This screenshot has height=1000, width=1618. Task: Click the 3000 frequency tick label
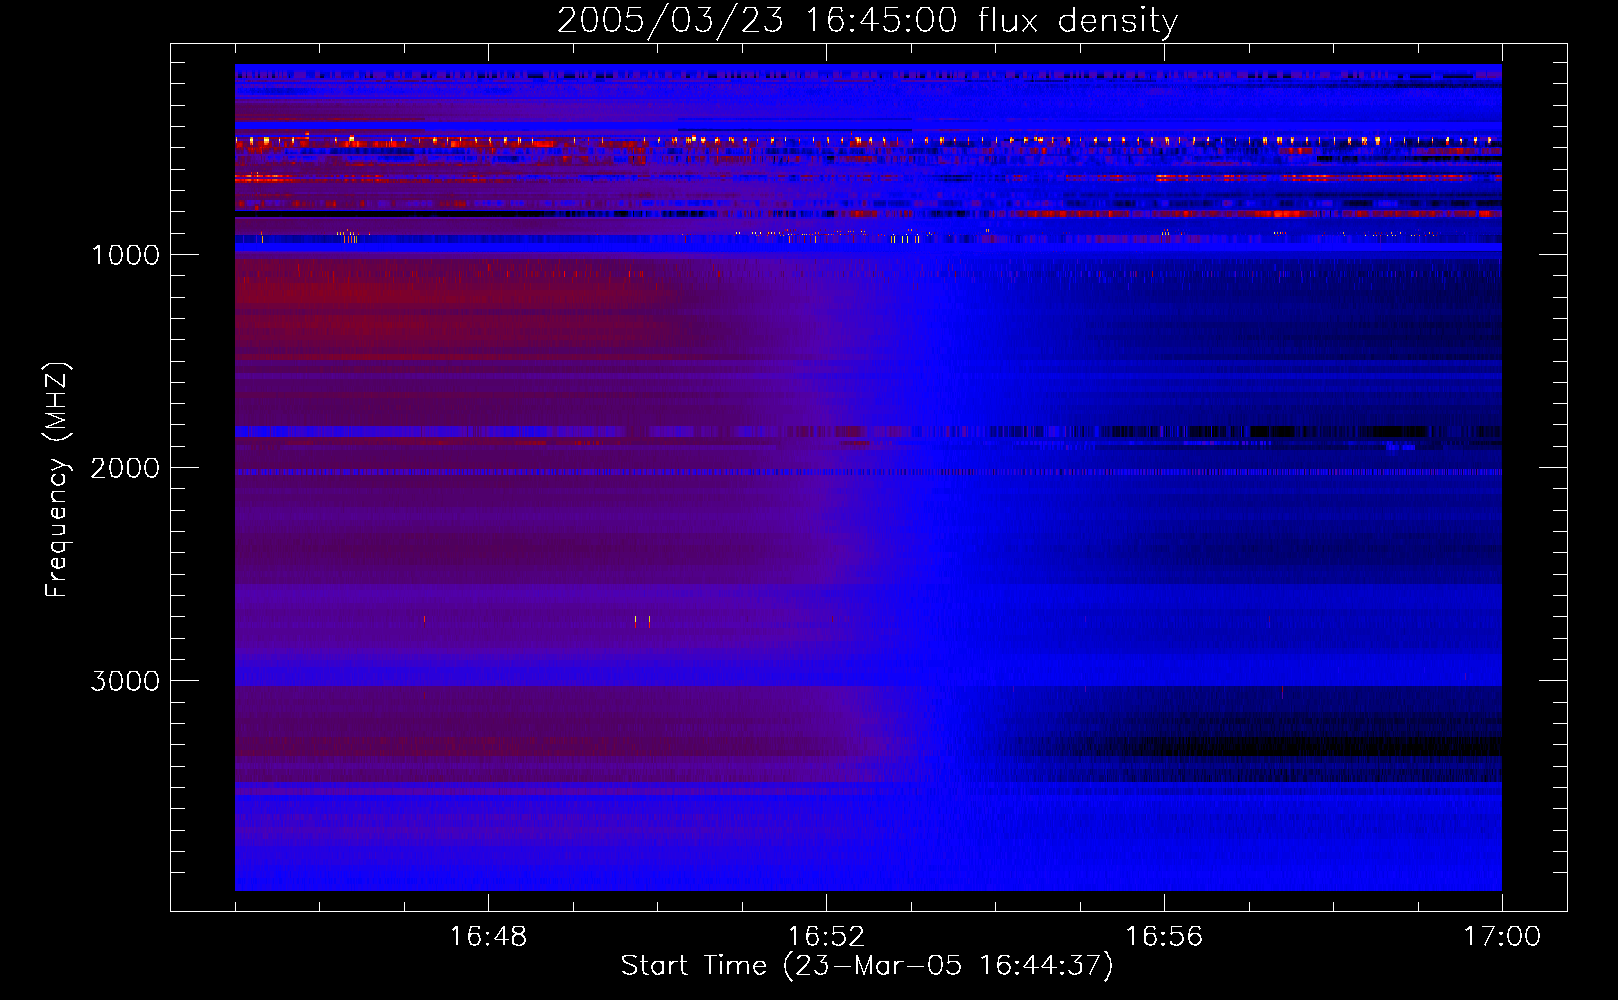click(x=125, y=681)
